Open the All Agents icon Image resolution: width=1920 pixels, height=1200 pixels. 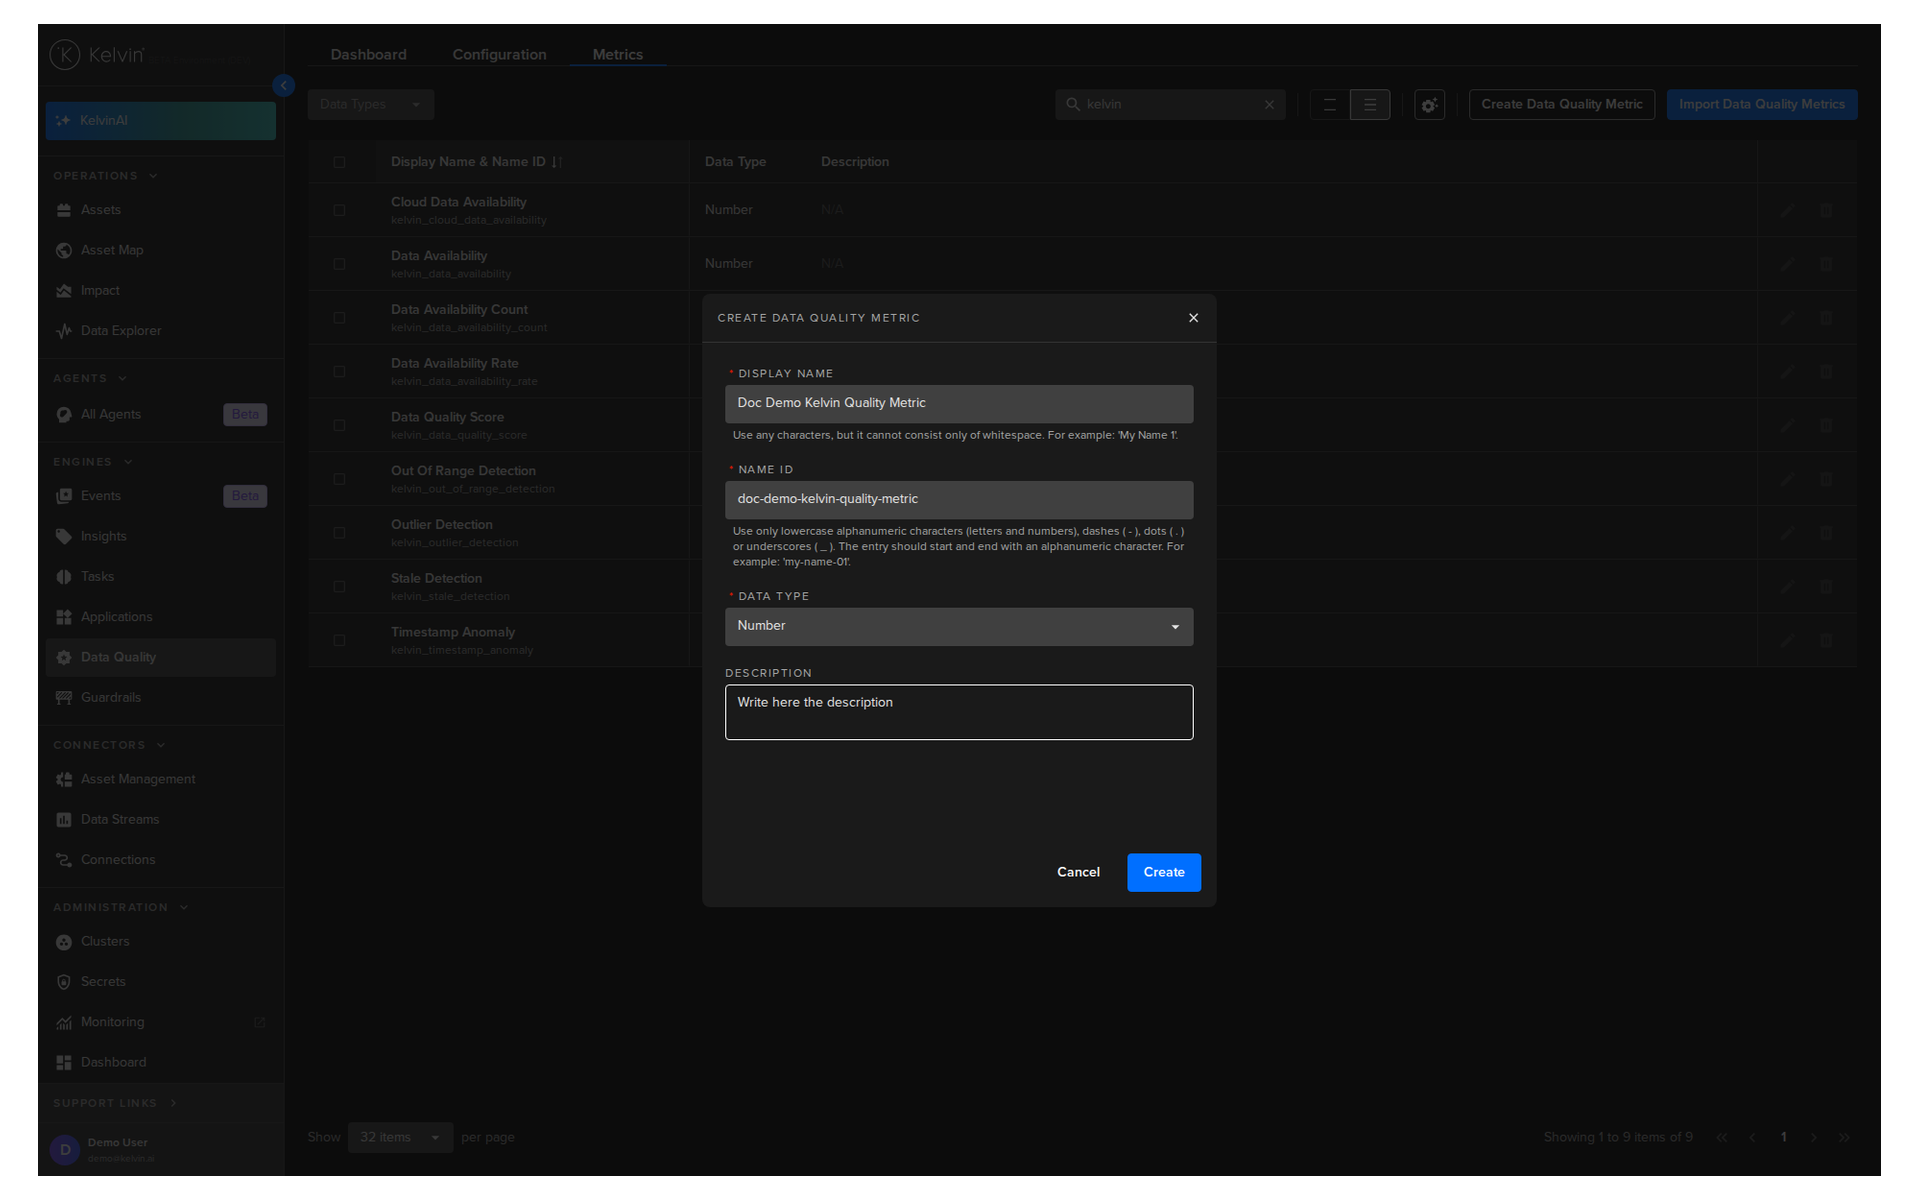click(x=64, y=415)
